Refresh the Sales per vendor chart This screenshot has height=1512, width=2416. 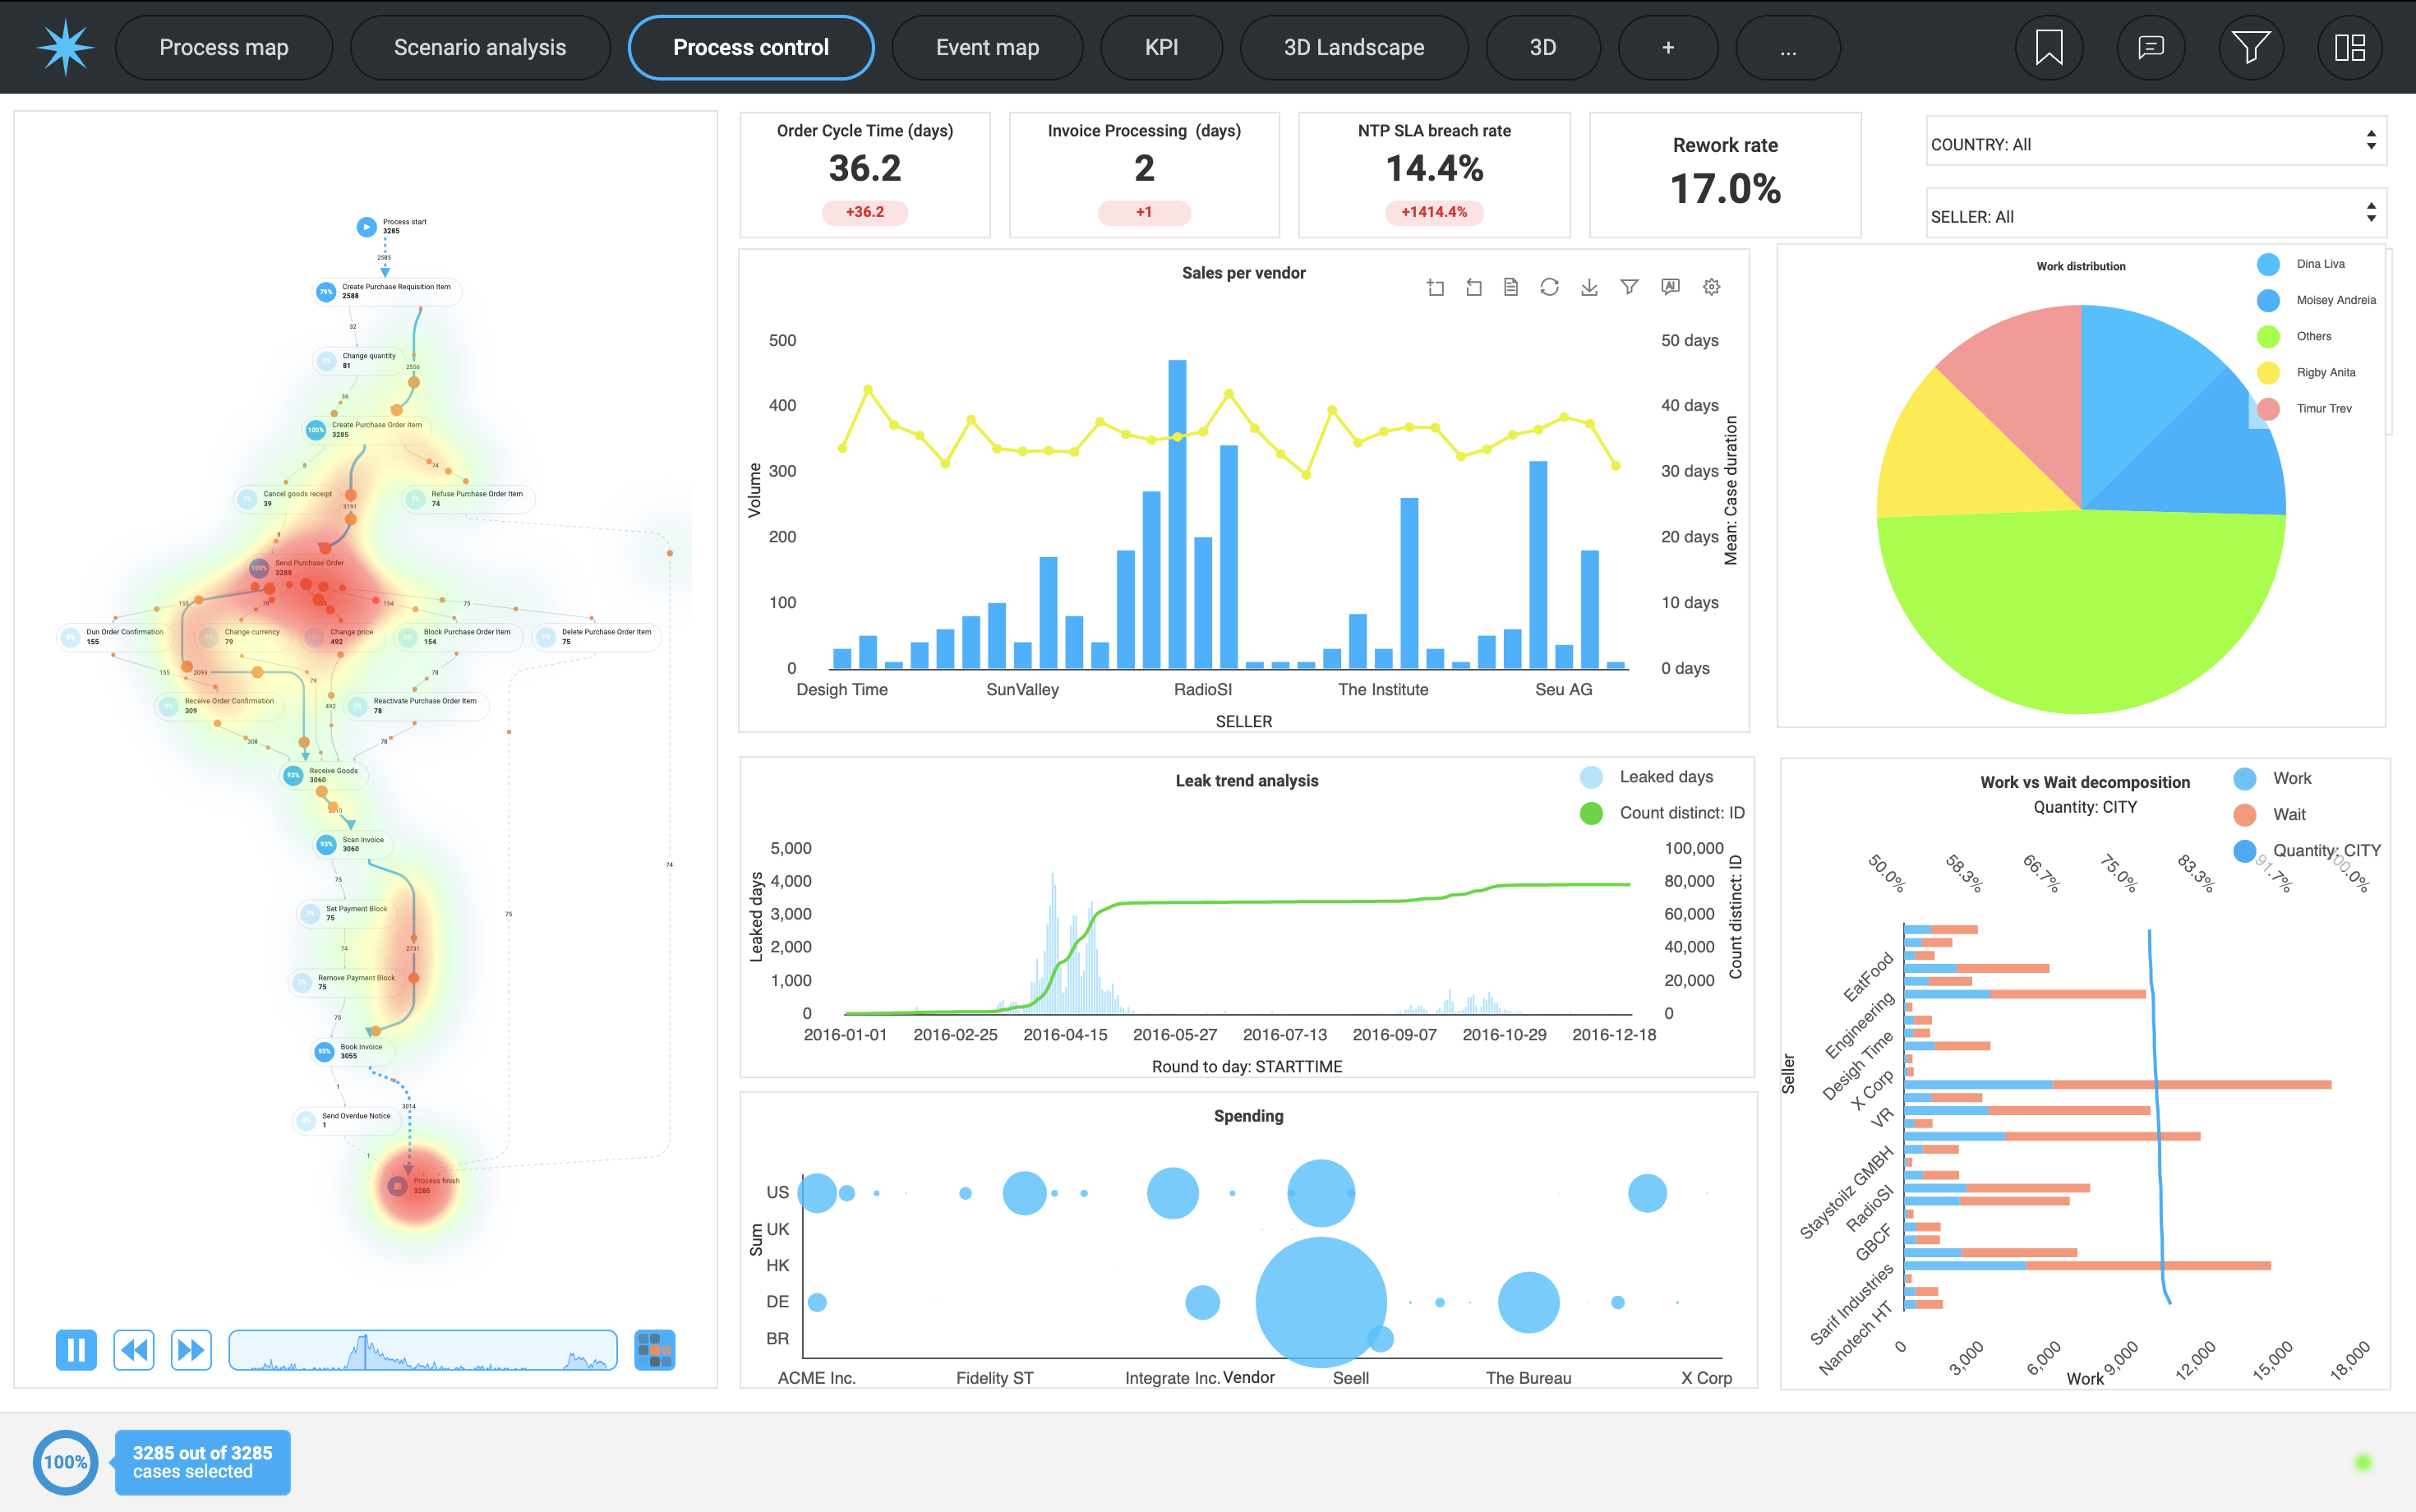[1549, 287]
